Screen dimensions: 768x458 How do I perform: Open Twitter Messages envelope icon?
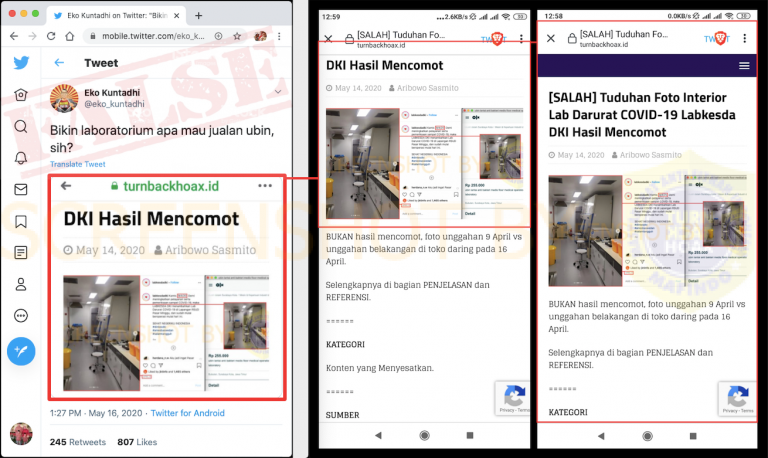coord(21,190)
